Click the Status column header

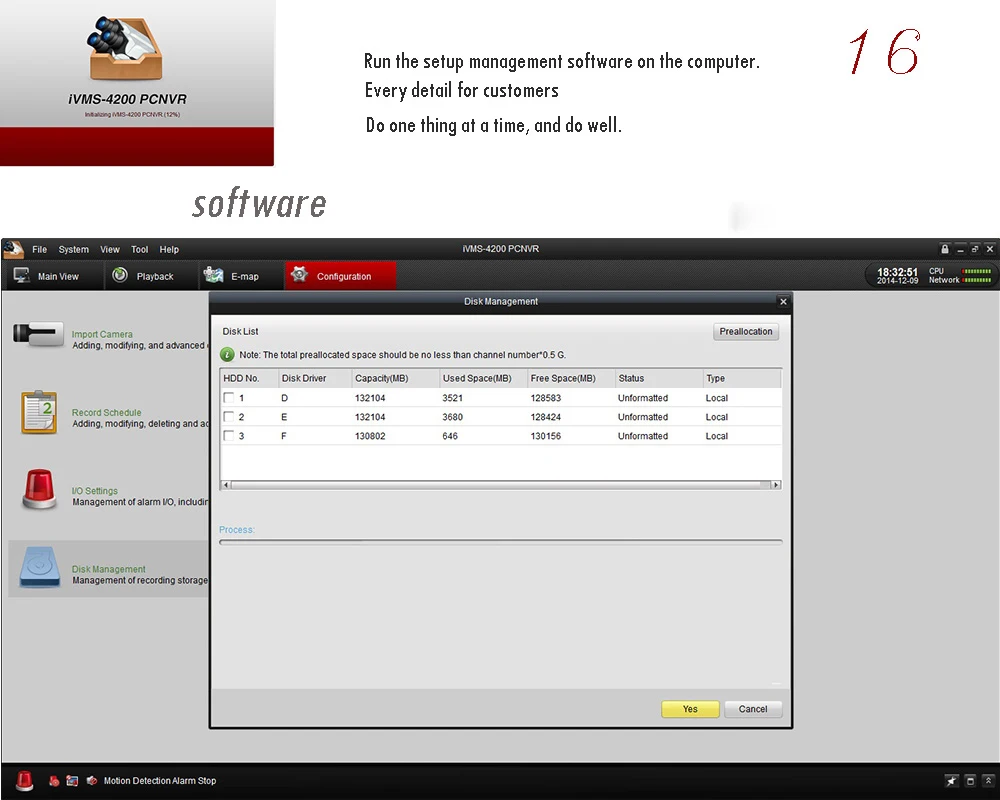tap(658, 378)
